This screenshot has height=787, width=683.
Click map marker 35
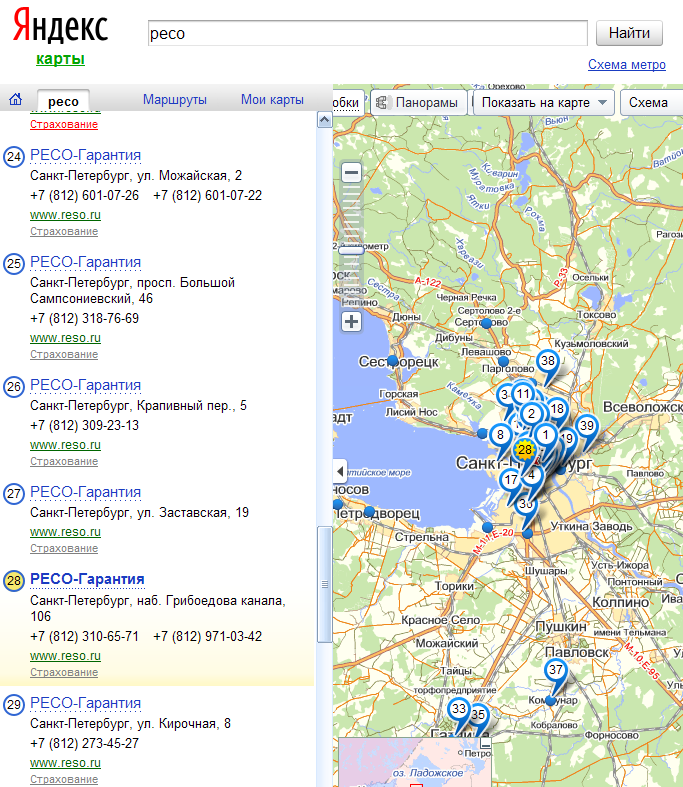(479, 714)
